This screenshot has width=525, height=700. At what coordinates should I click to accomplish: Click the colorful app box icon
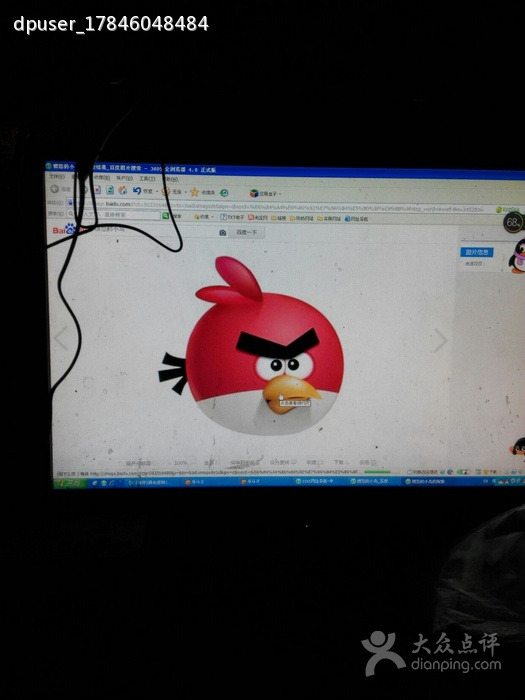click(254, 193)
